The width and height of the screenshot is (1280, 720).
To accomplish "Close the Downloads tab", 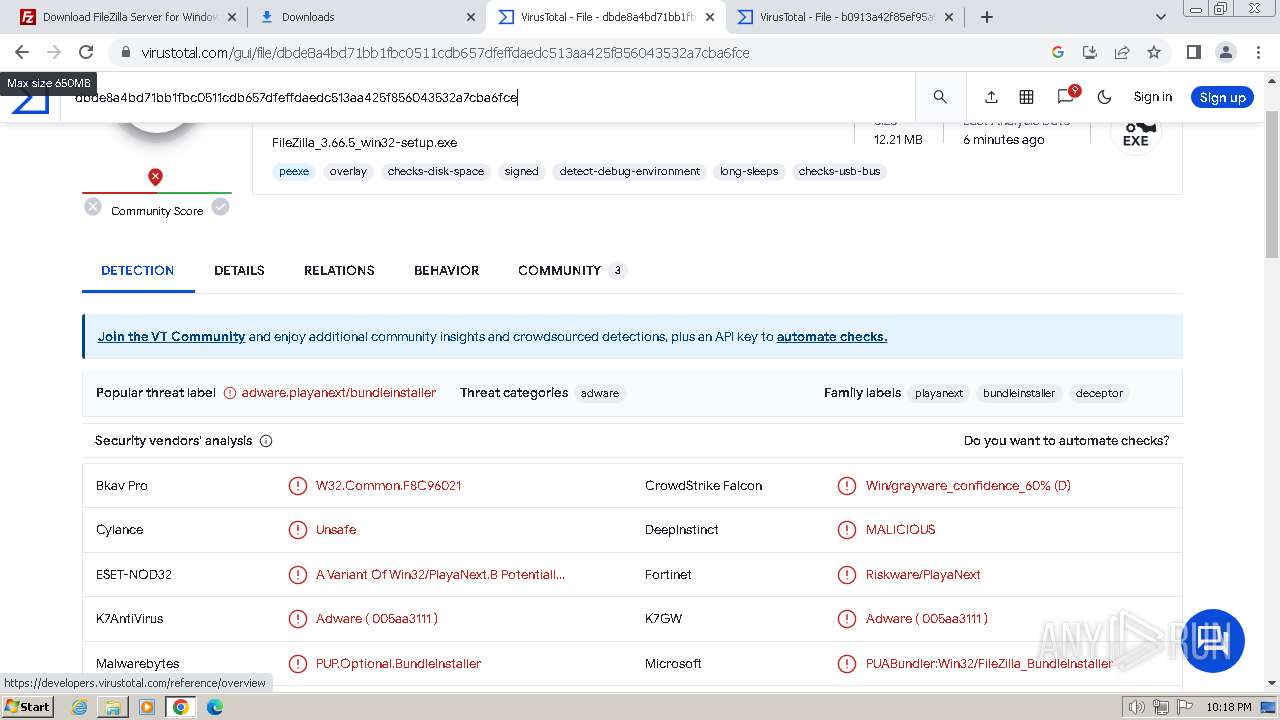I will (x=471, y=17).
